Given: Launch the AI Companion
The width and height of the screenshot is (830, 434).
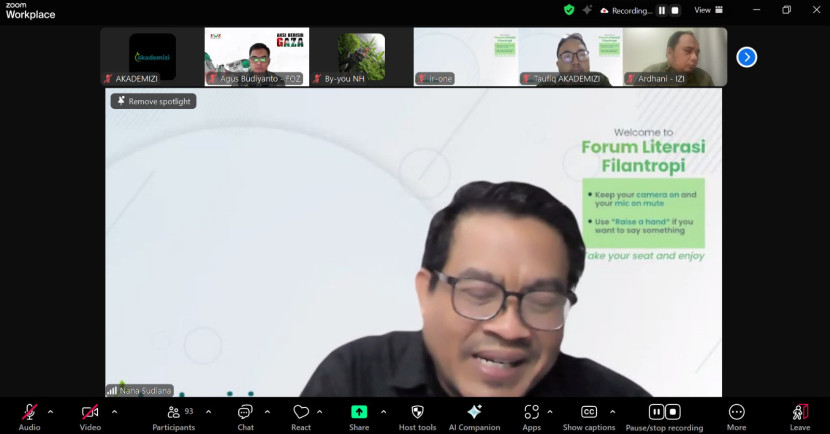Looking at the screenshot, I should 474,412.
